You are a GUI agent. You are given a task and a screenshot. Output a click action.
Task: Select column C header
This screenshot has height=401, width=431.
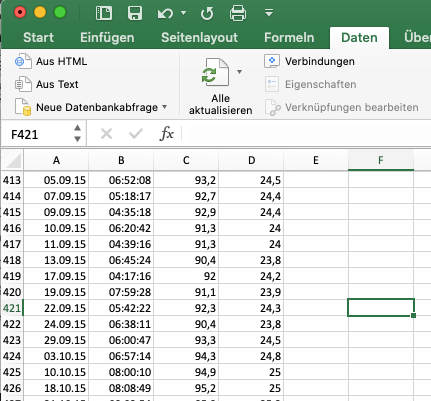pyautogui.click(x=186, y=160)
